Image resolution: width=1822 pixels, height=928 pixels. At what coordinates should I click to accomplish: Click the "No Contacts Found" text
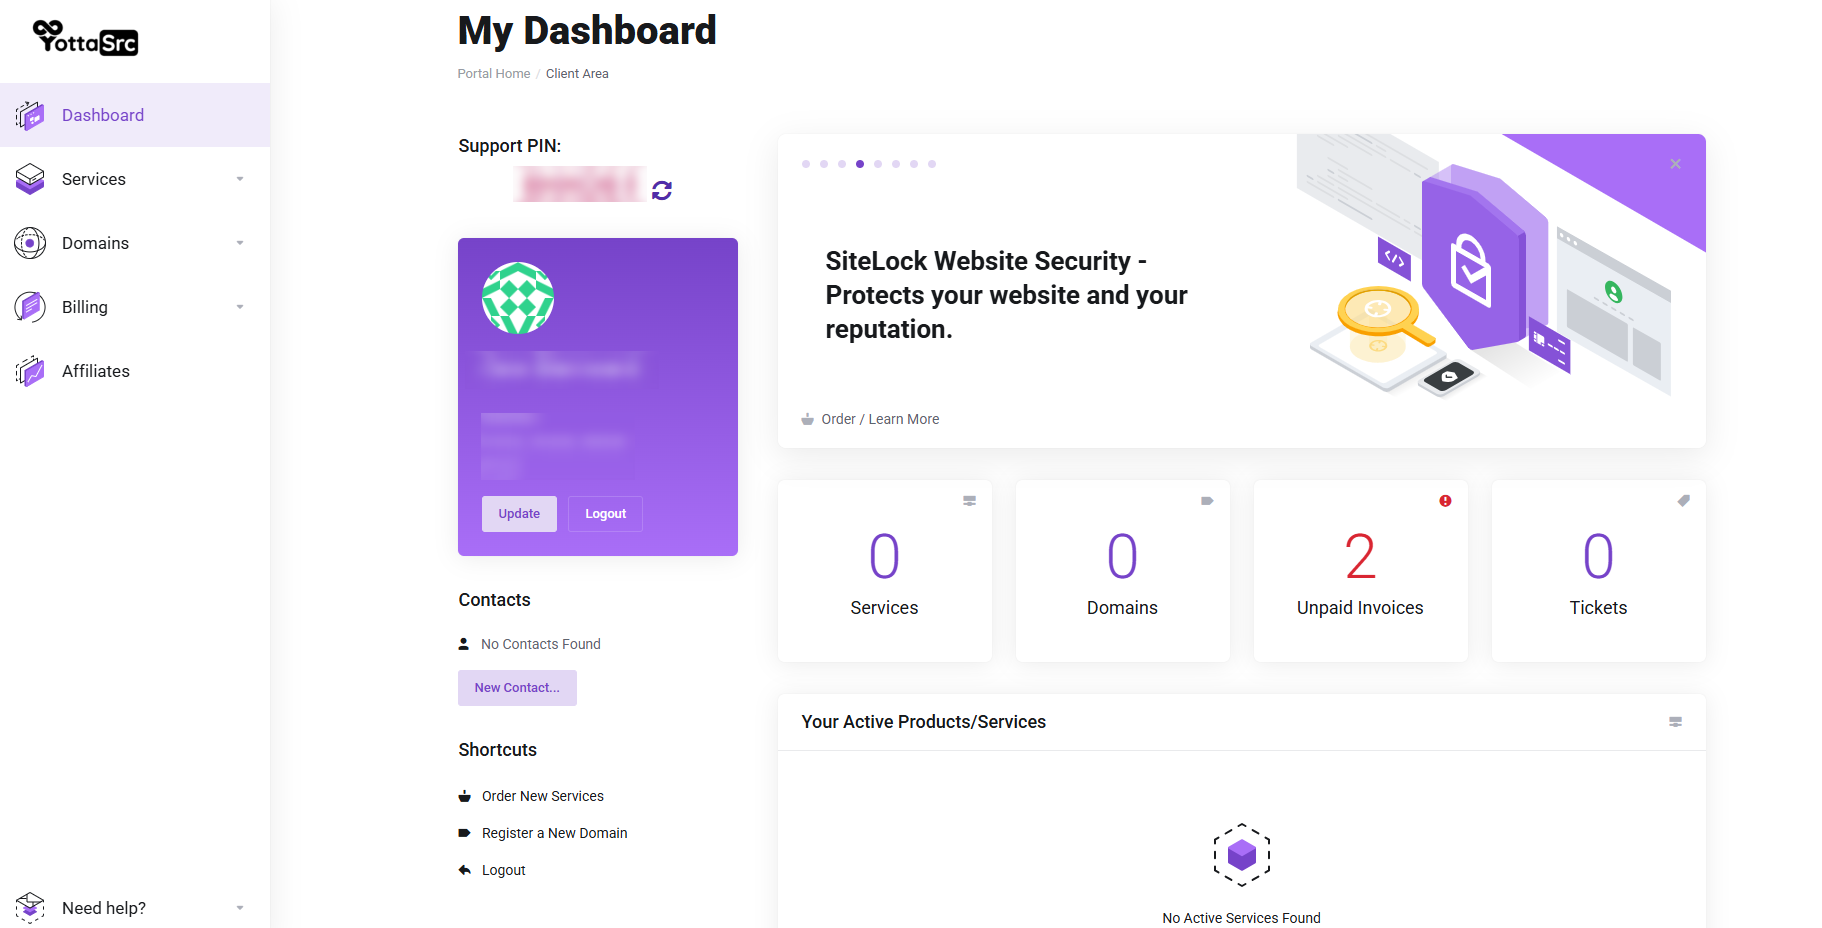pos(541,644)
